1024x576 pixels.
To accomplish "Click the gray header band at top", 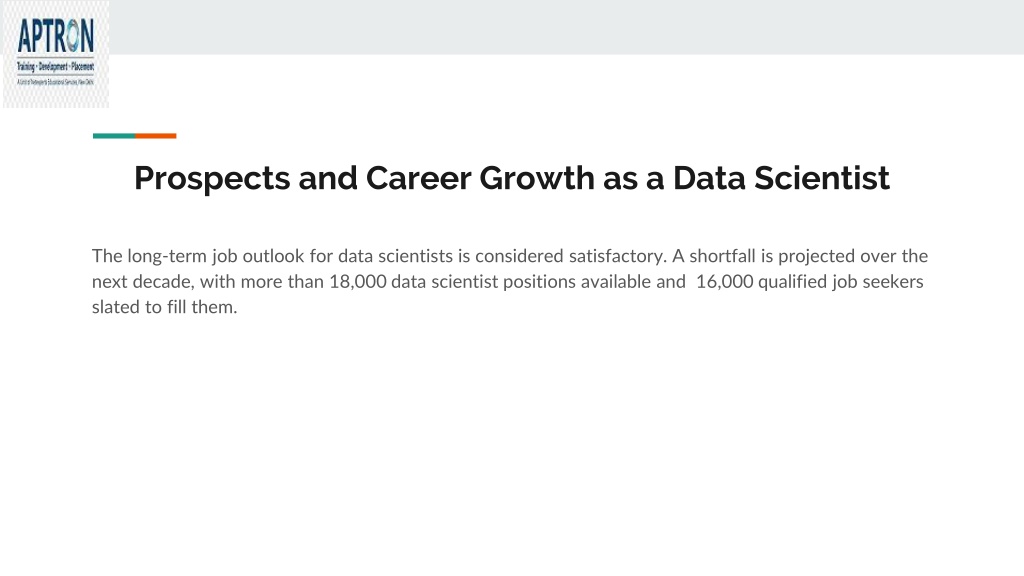I will point(566,27).
